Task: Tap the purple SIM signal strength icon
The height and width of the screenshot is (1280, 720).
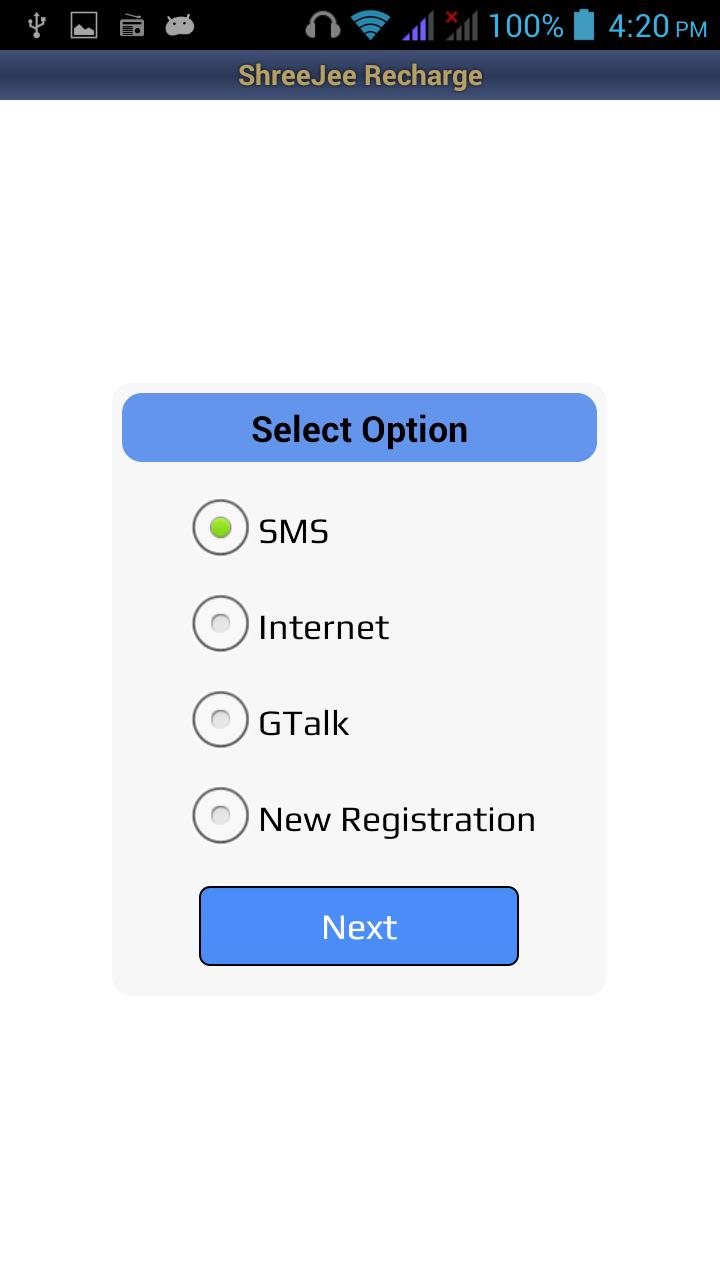Action: coord(417,26)
